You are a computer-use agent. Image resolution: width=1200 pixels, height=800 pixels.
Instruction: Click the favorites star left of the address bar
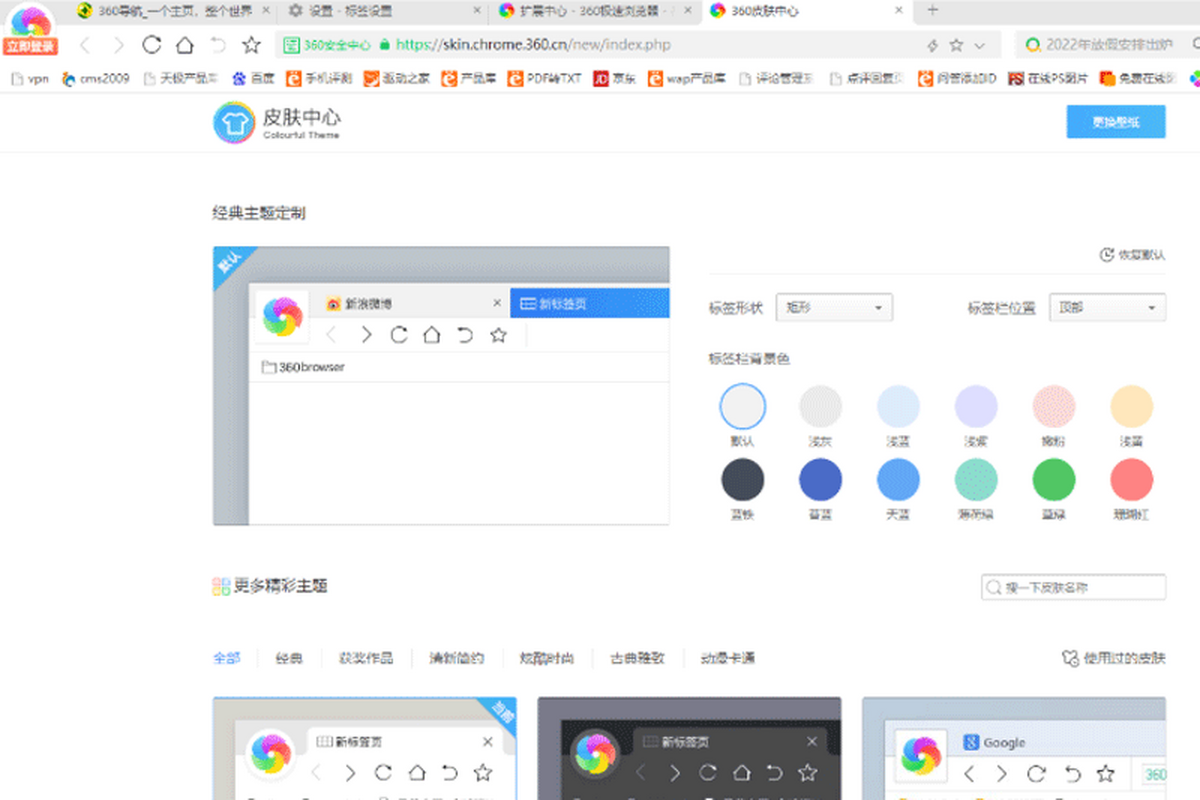point(252,45)
